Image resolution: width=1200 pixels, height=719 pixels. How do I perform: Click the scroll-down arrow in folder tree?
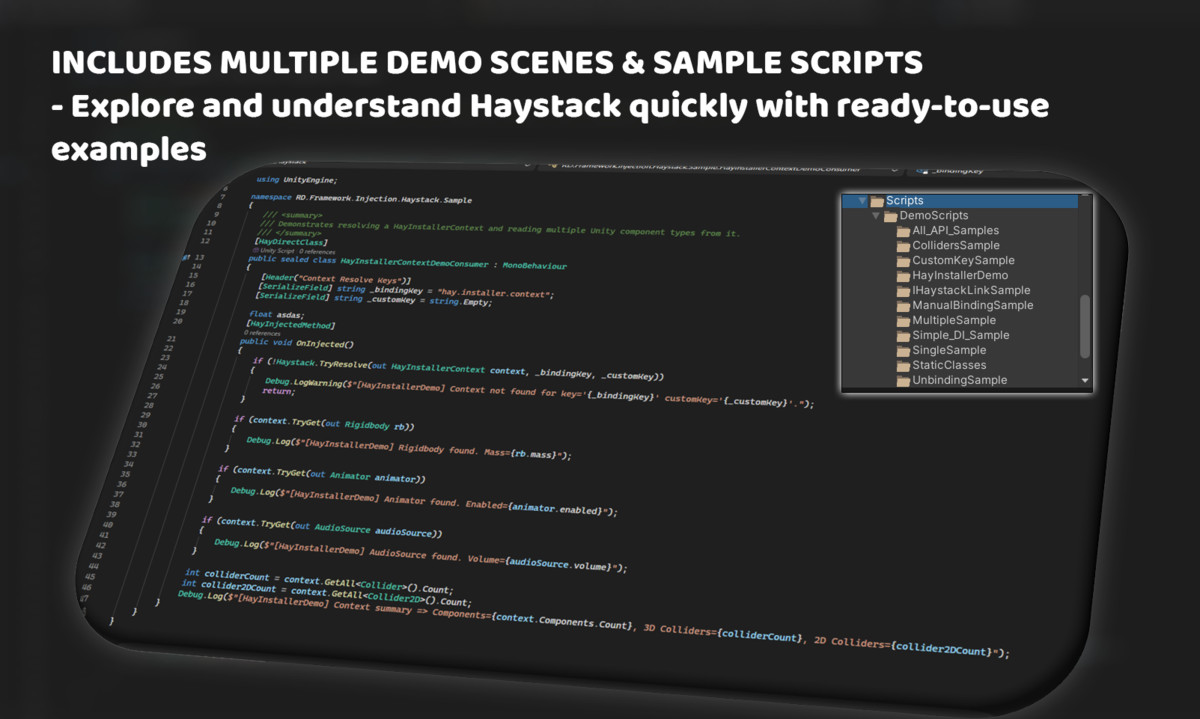point(1085,381)
